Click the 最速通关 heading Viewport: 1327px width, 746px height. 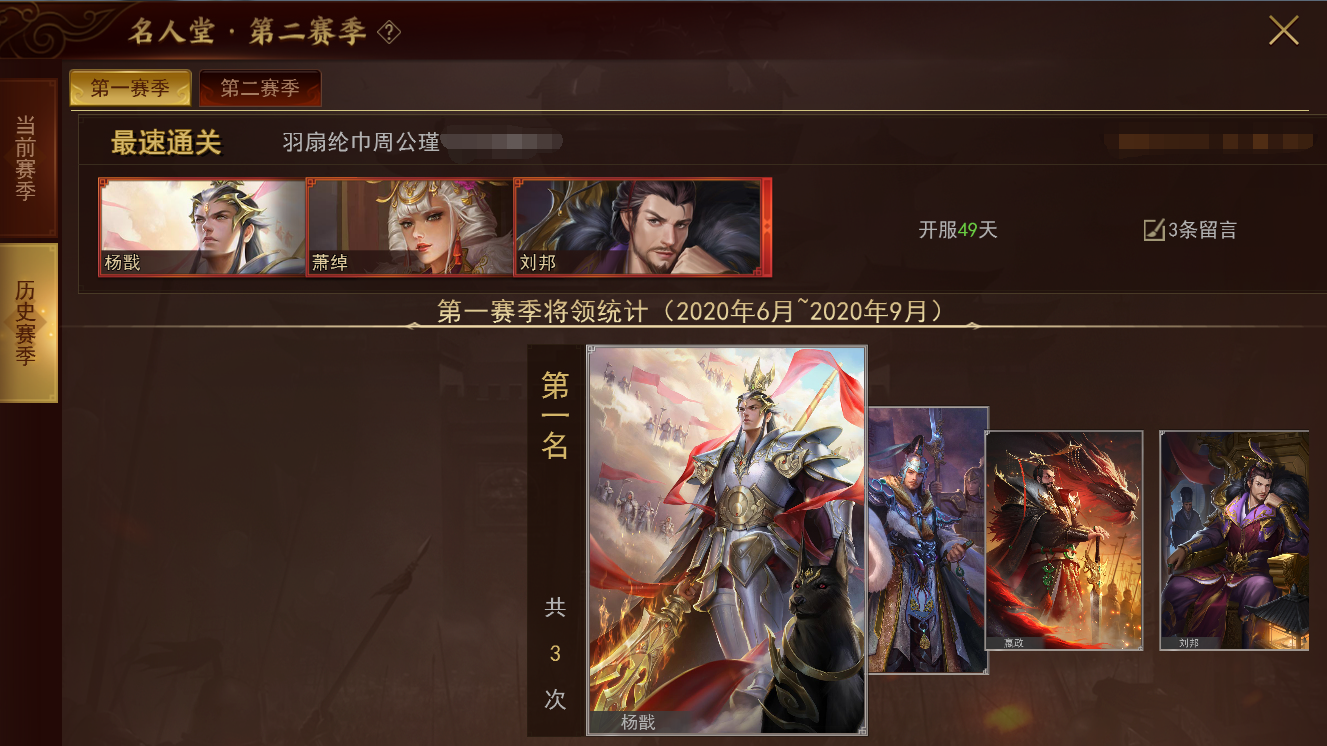point(166,143)
